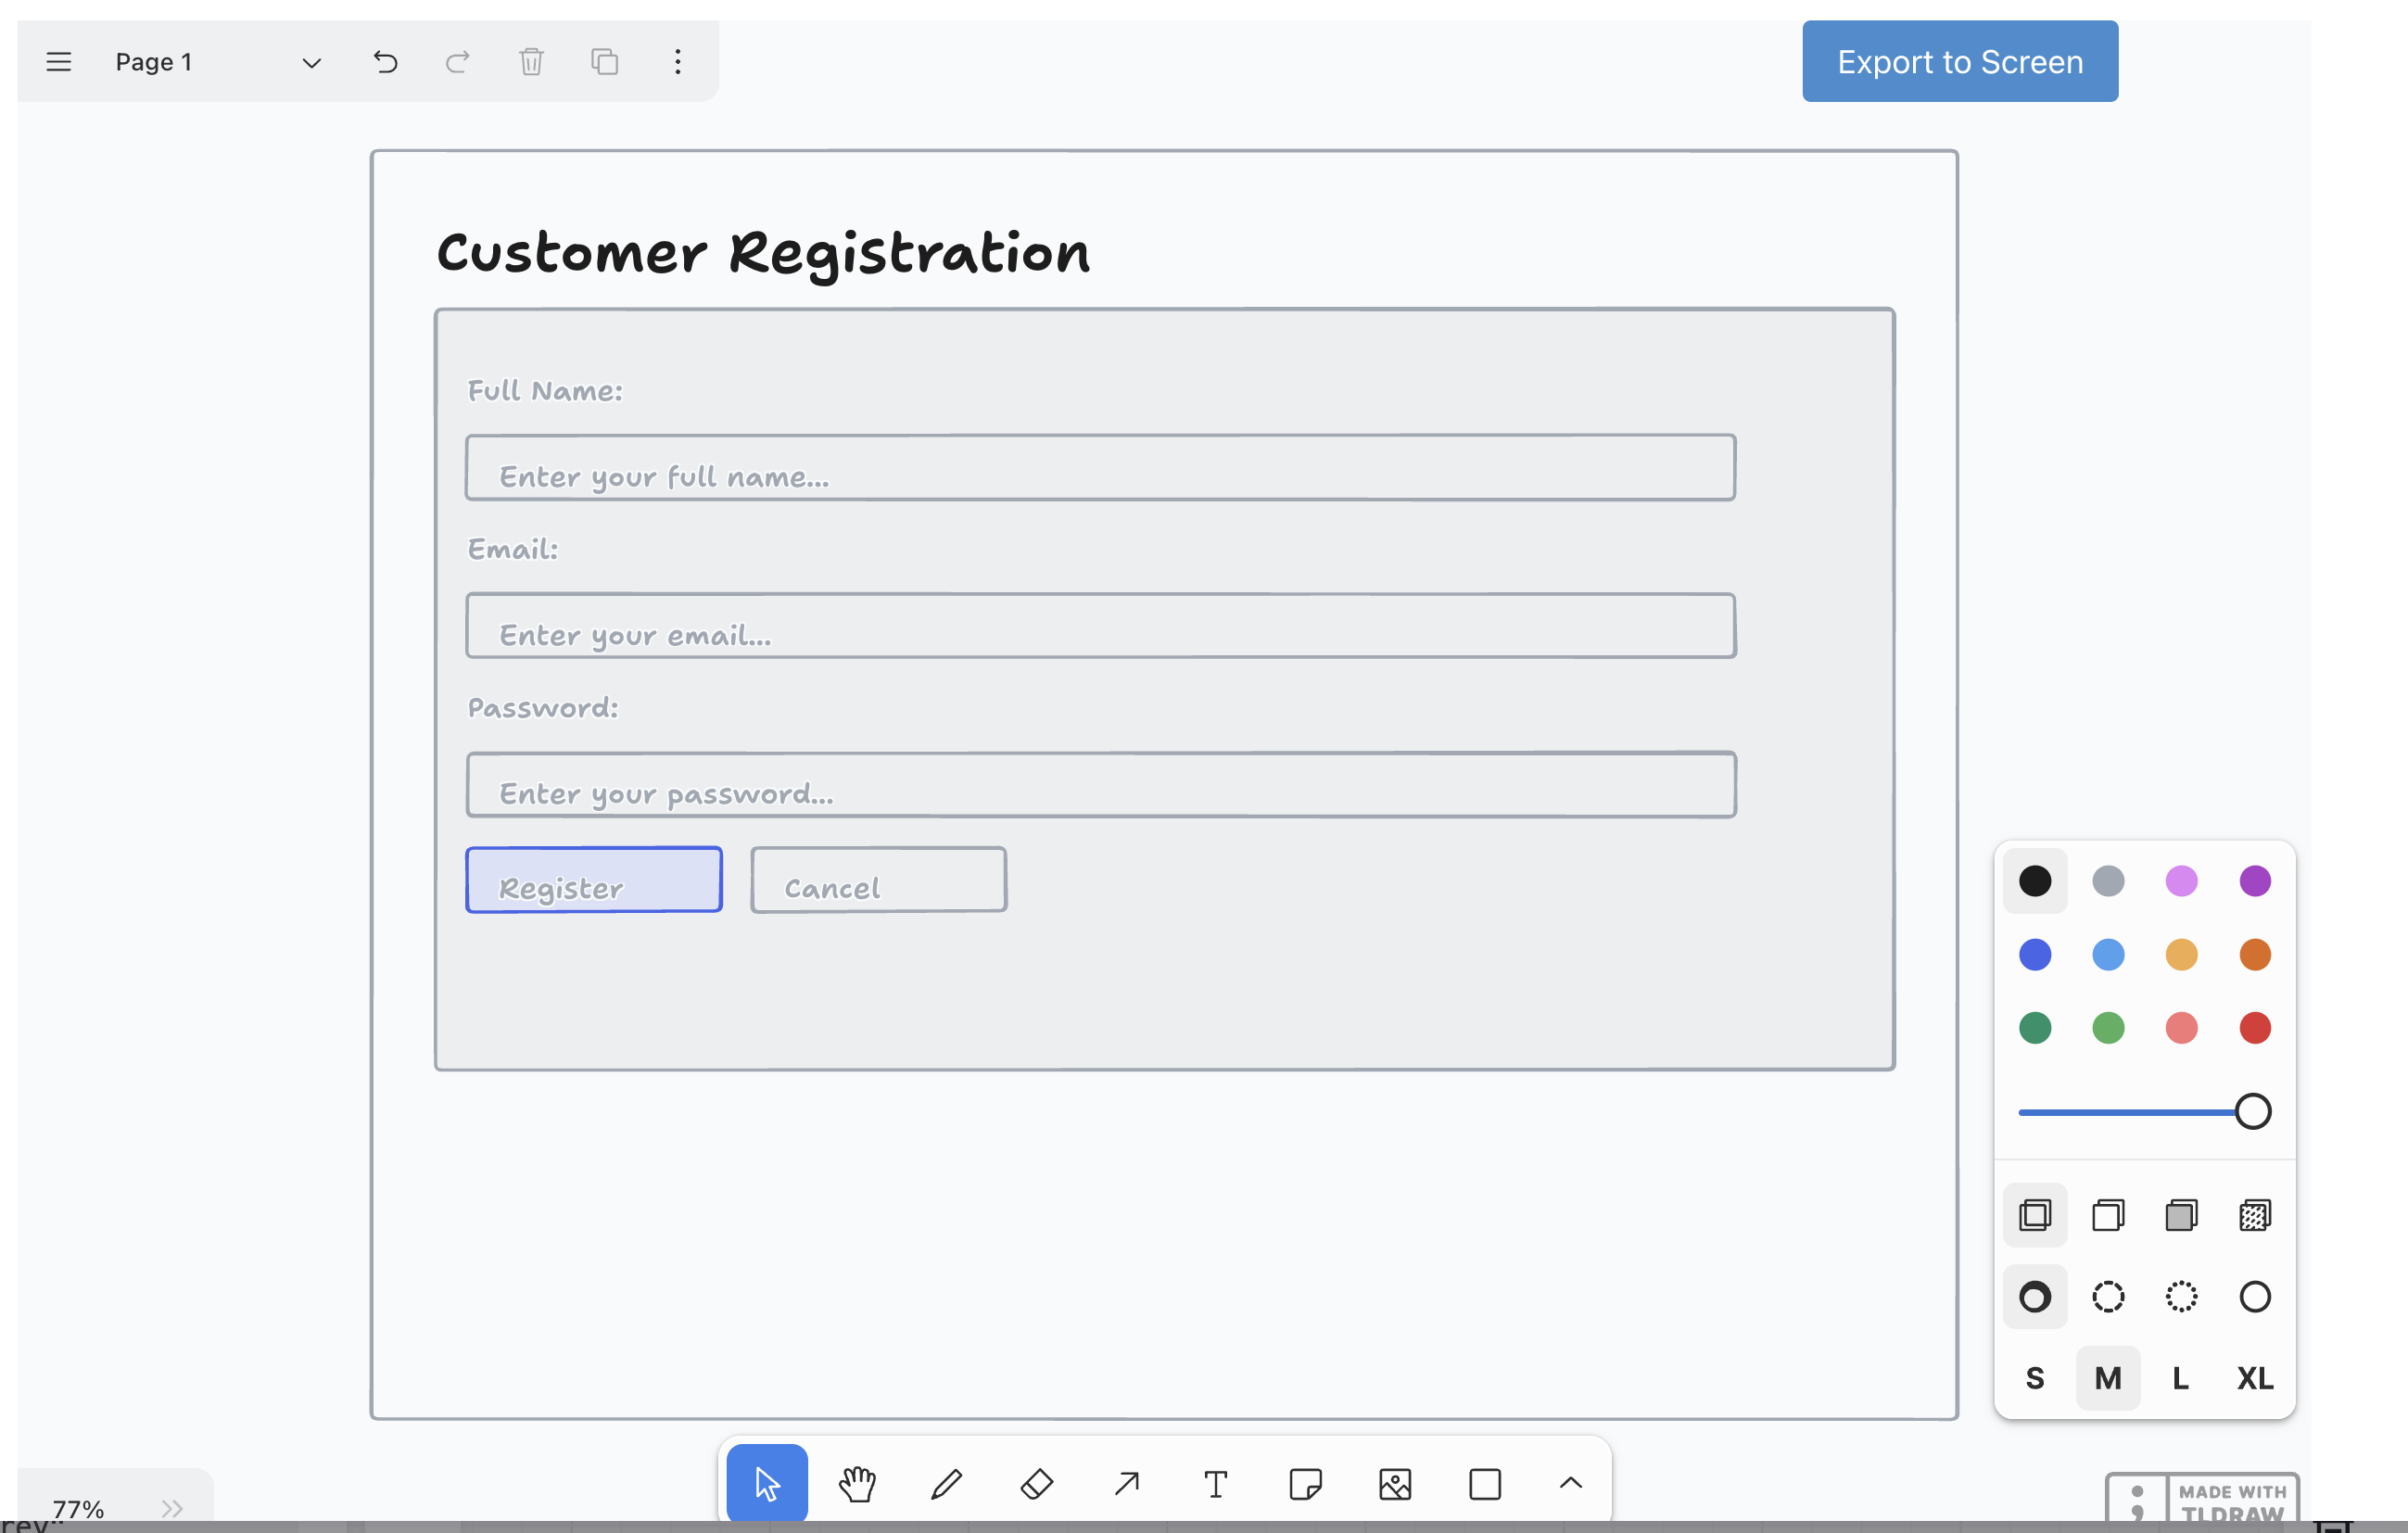Click the Export to Screen button
This screenshot has height=1533, width=2408.
pyautogui.click(x=1959, y=62)
